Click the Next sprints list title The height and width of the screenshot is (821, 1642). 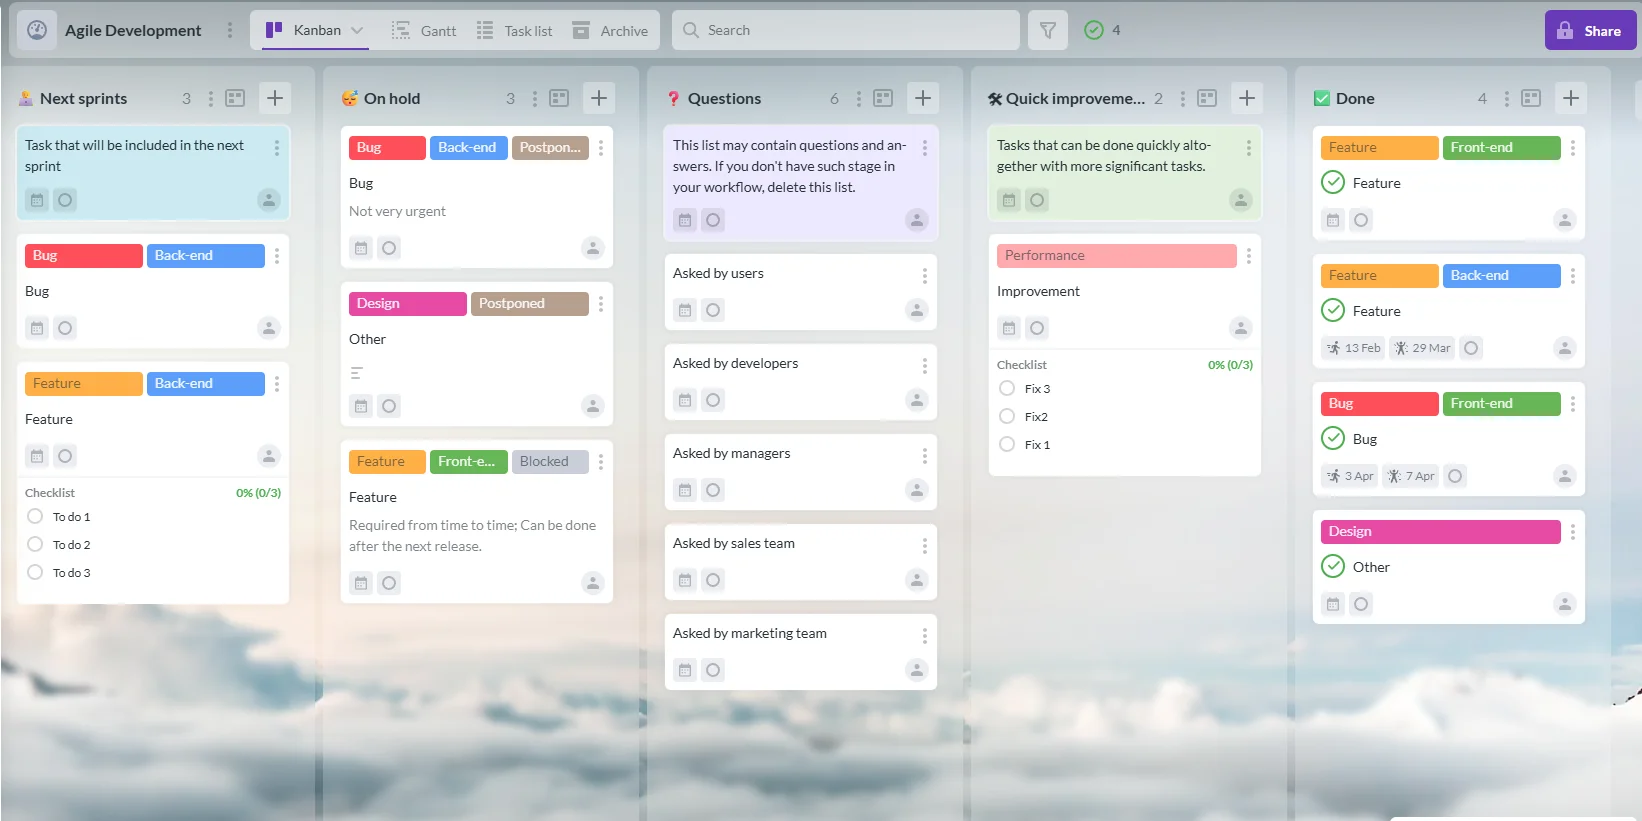83,98
